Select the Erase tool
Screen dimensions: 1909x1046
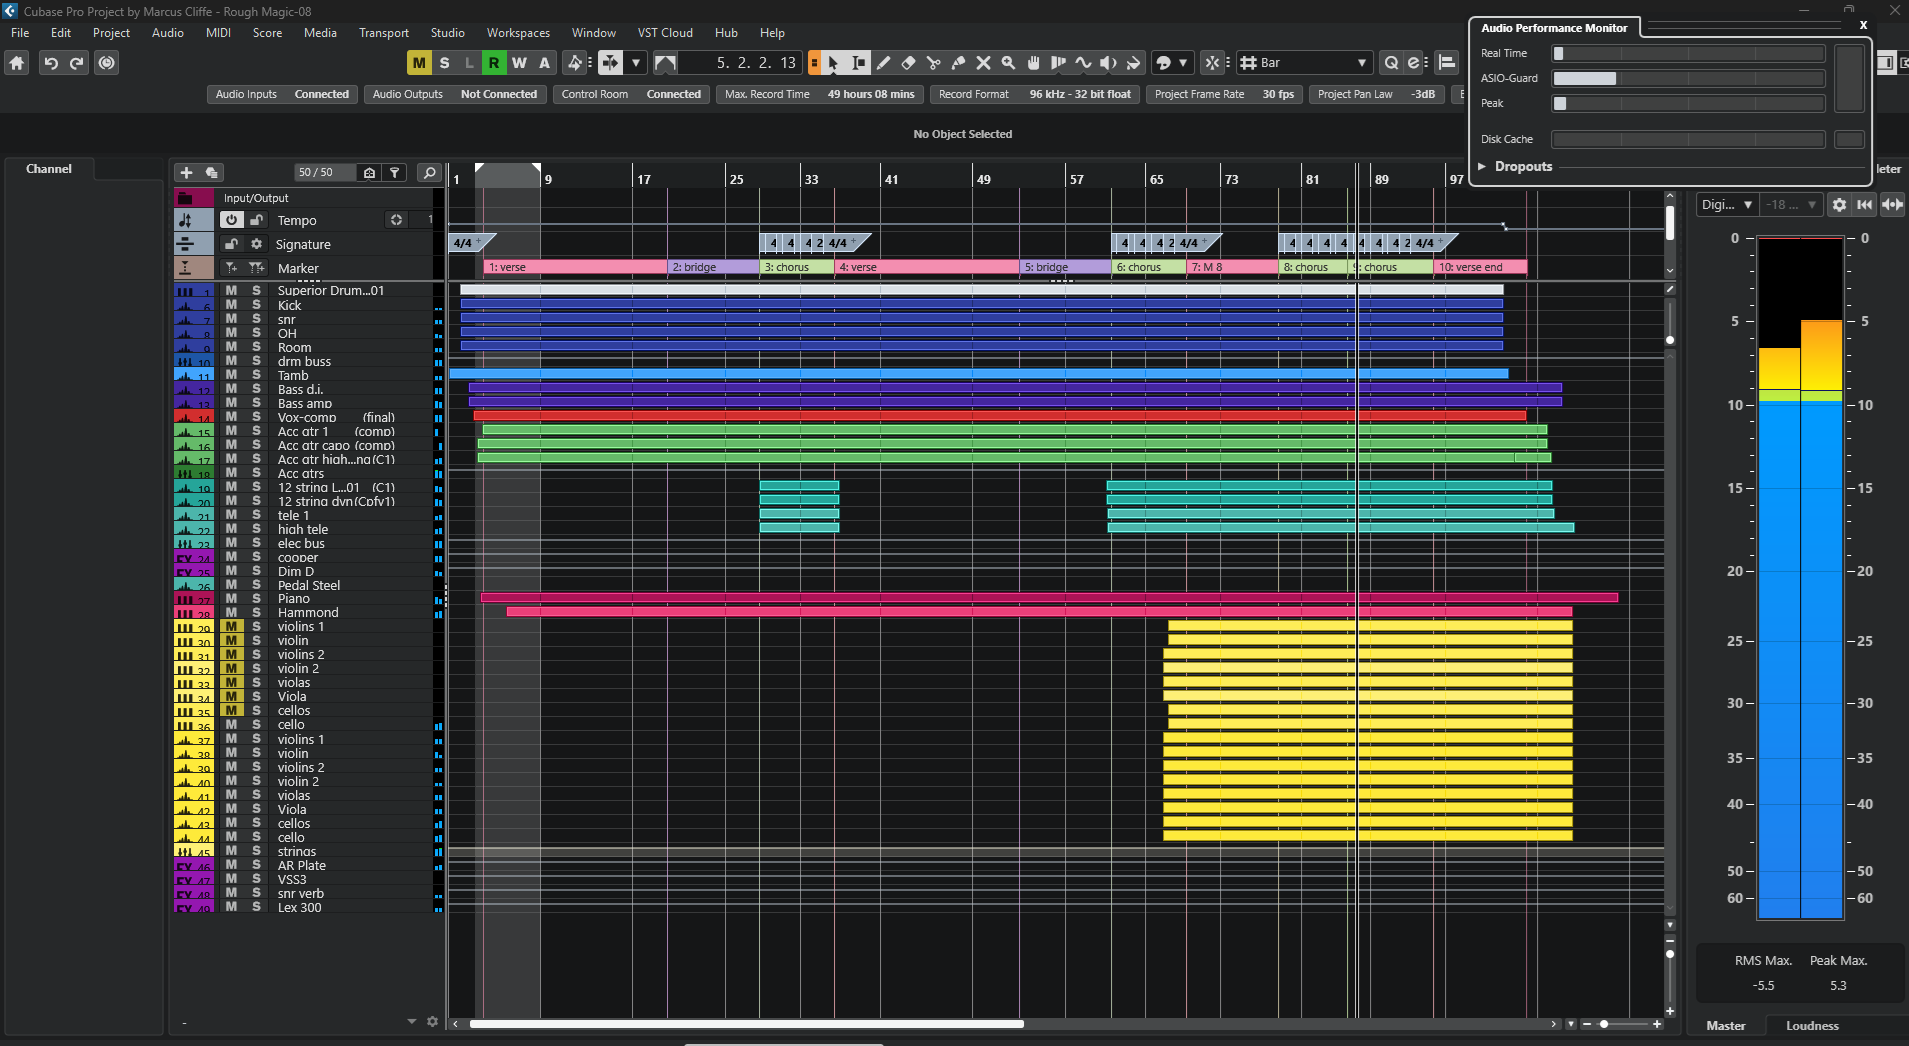[x=908, y=63]
